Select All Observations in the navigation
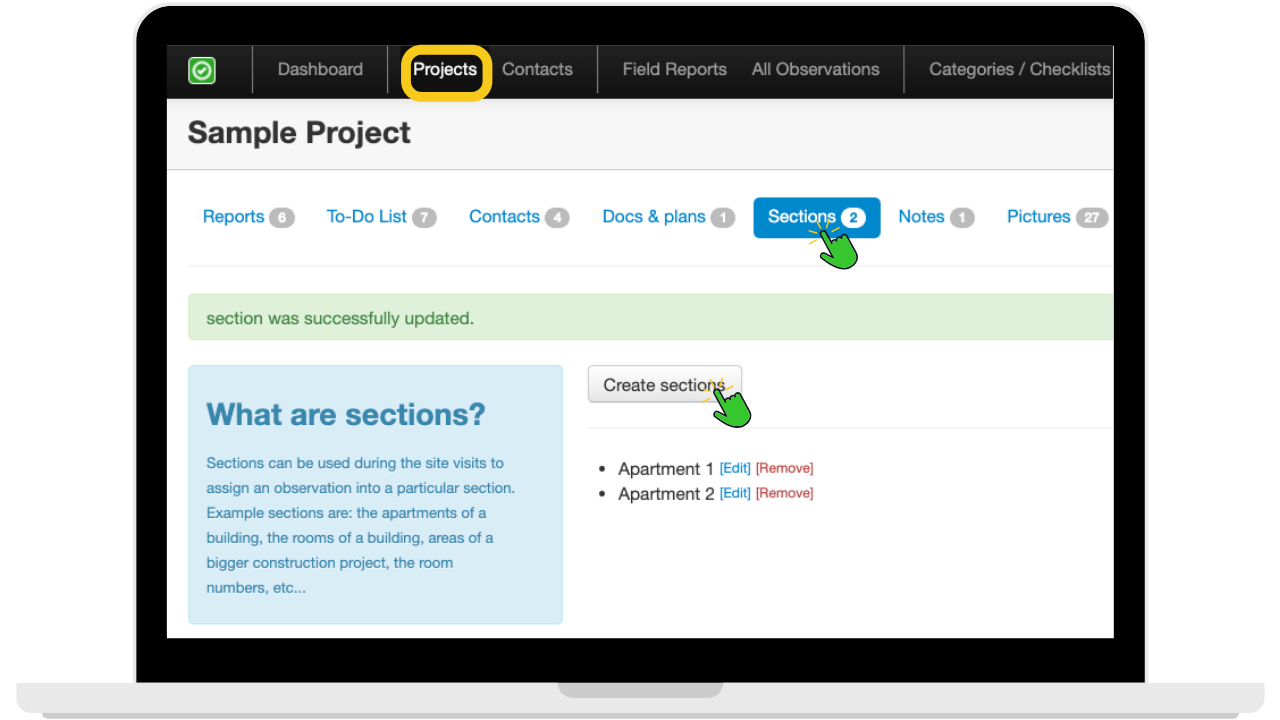The width and height of the screenshot is (1280, 720). point(815,70)
